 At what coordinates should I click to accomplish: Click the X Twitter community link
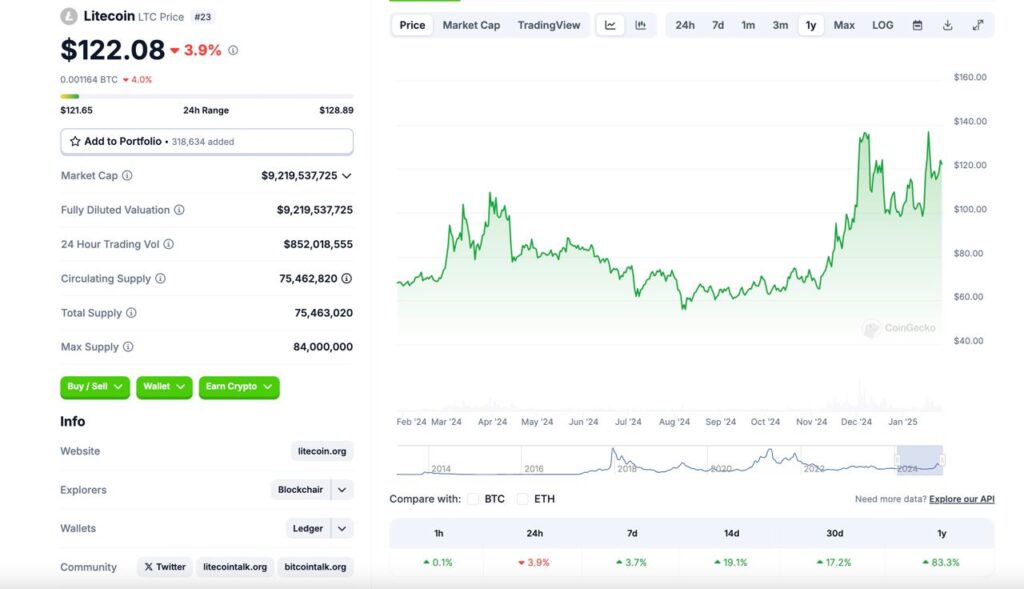point(165,567)
